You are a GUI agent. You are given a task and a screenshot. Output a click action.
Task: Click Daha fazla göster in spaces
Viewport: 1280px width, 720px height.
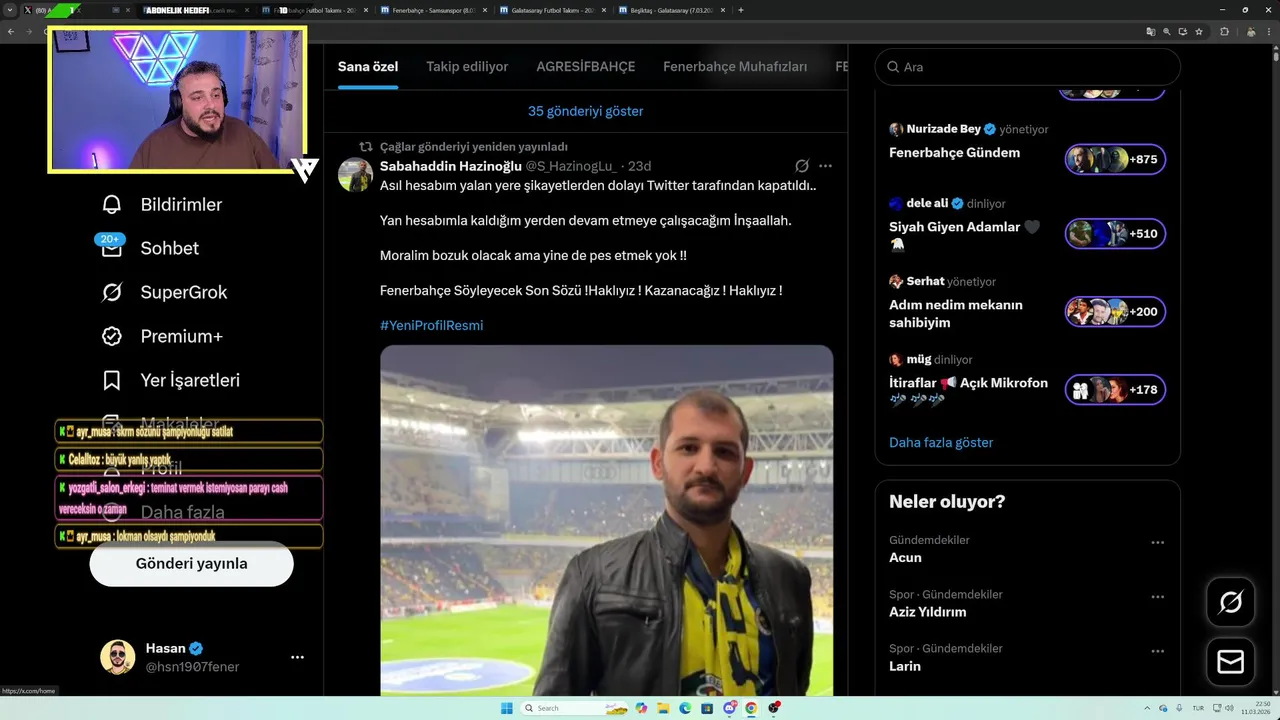pos(941,442)
